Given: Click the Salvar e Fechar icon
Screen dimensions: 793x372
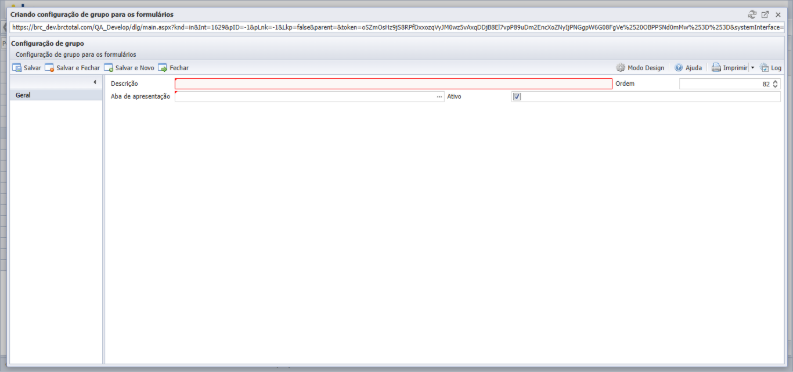Looking at the screenshot, I should point(50,68).
